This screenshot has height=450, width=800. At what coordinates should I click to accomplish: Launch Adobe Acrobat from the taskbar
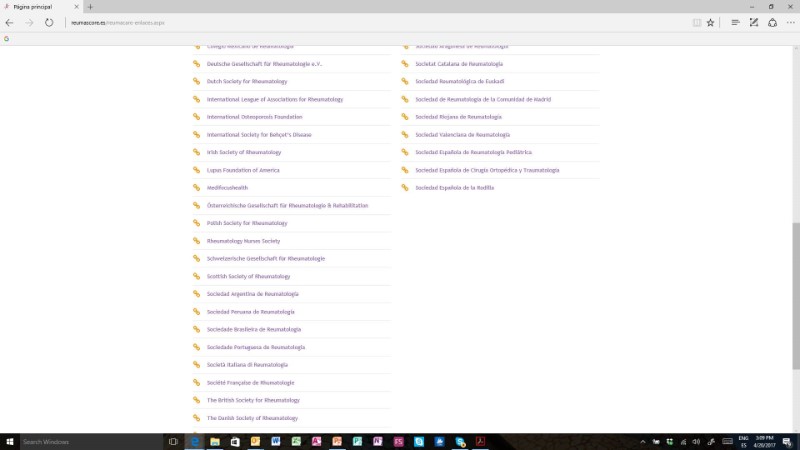click(480, 442)
